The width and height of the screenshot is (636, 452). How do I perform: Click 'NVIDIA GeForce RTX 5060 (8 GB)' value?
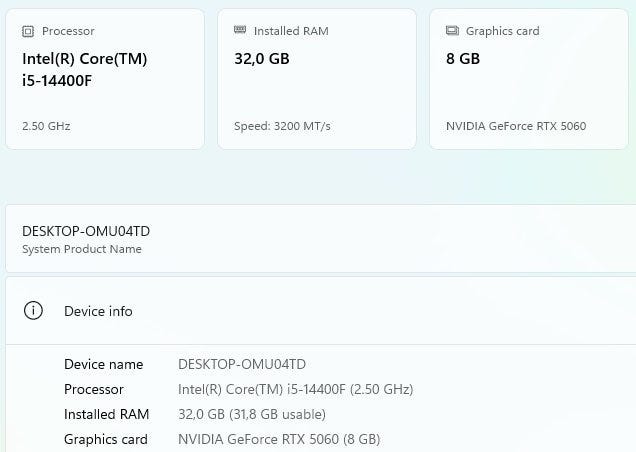coord(279,439)
